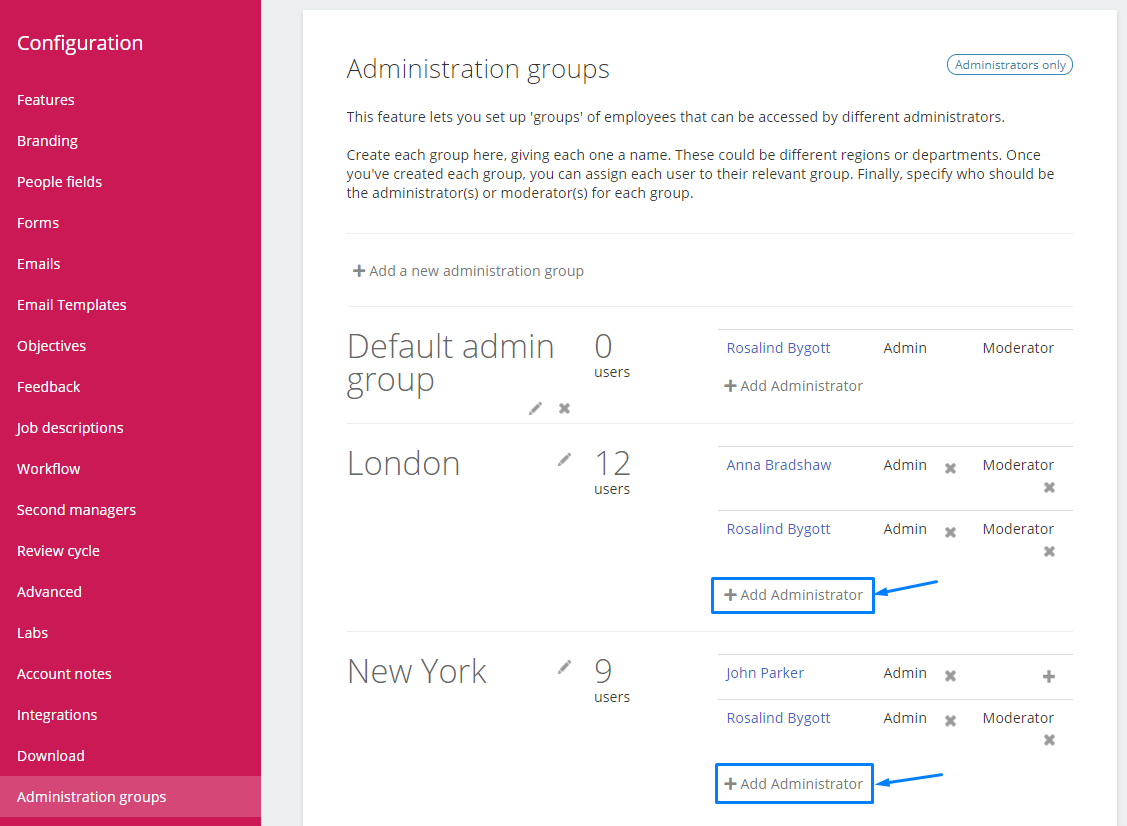Select Forms from the configuration menu
This screenshot has height=826, width=1127.
38,223
